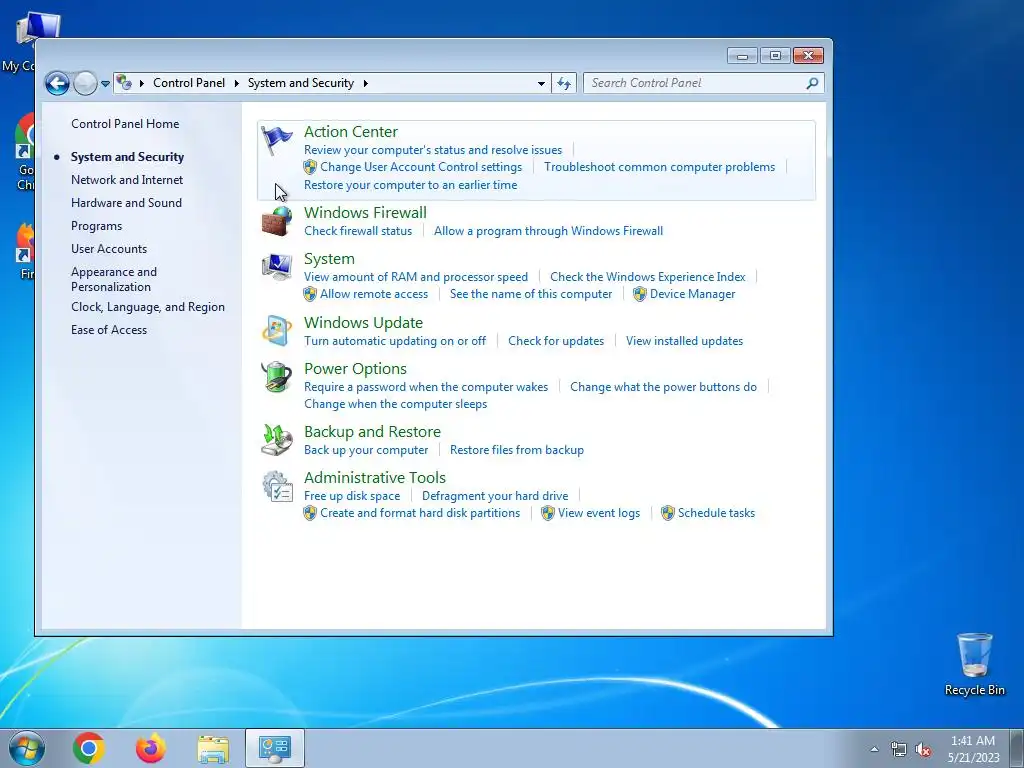Open Device Manager link

pos(692,294)
